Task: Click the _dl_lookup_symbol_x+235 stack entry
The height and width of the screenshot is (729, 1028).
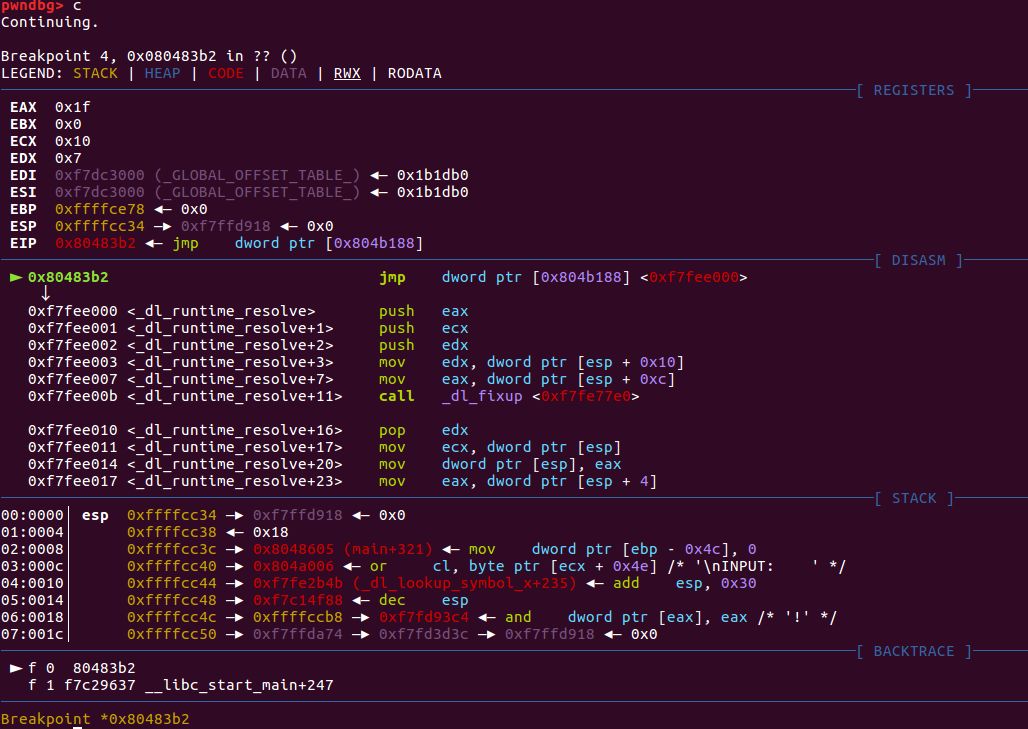Action: [x=414, y=583]
